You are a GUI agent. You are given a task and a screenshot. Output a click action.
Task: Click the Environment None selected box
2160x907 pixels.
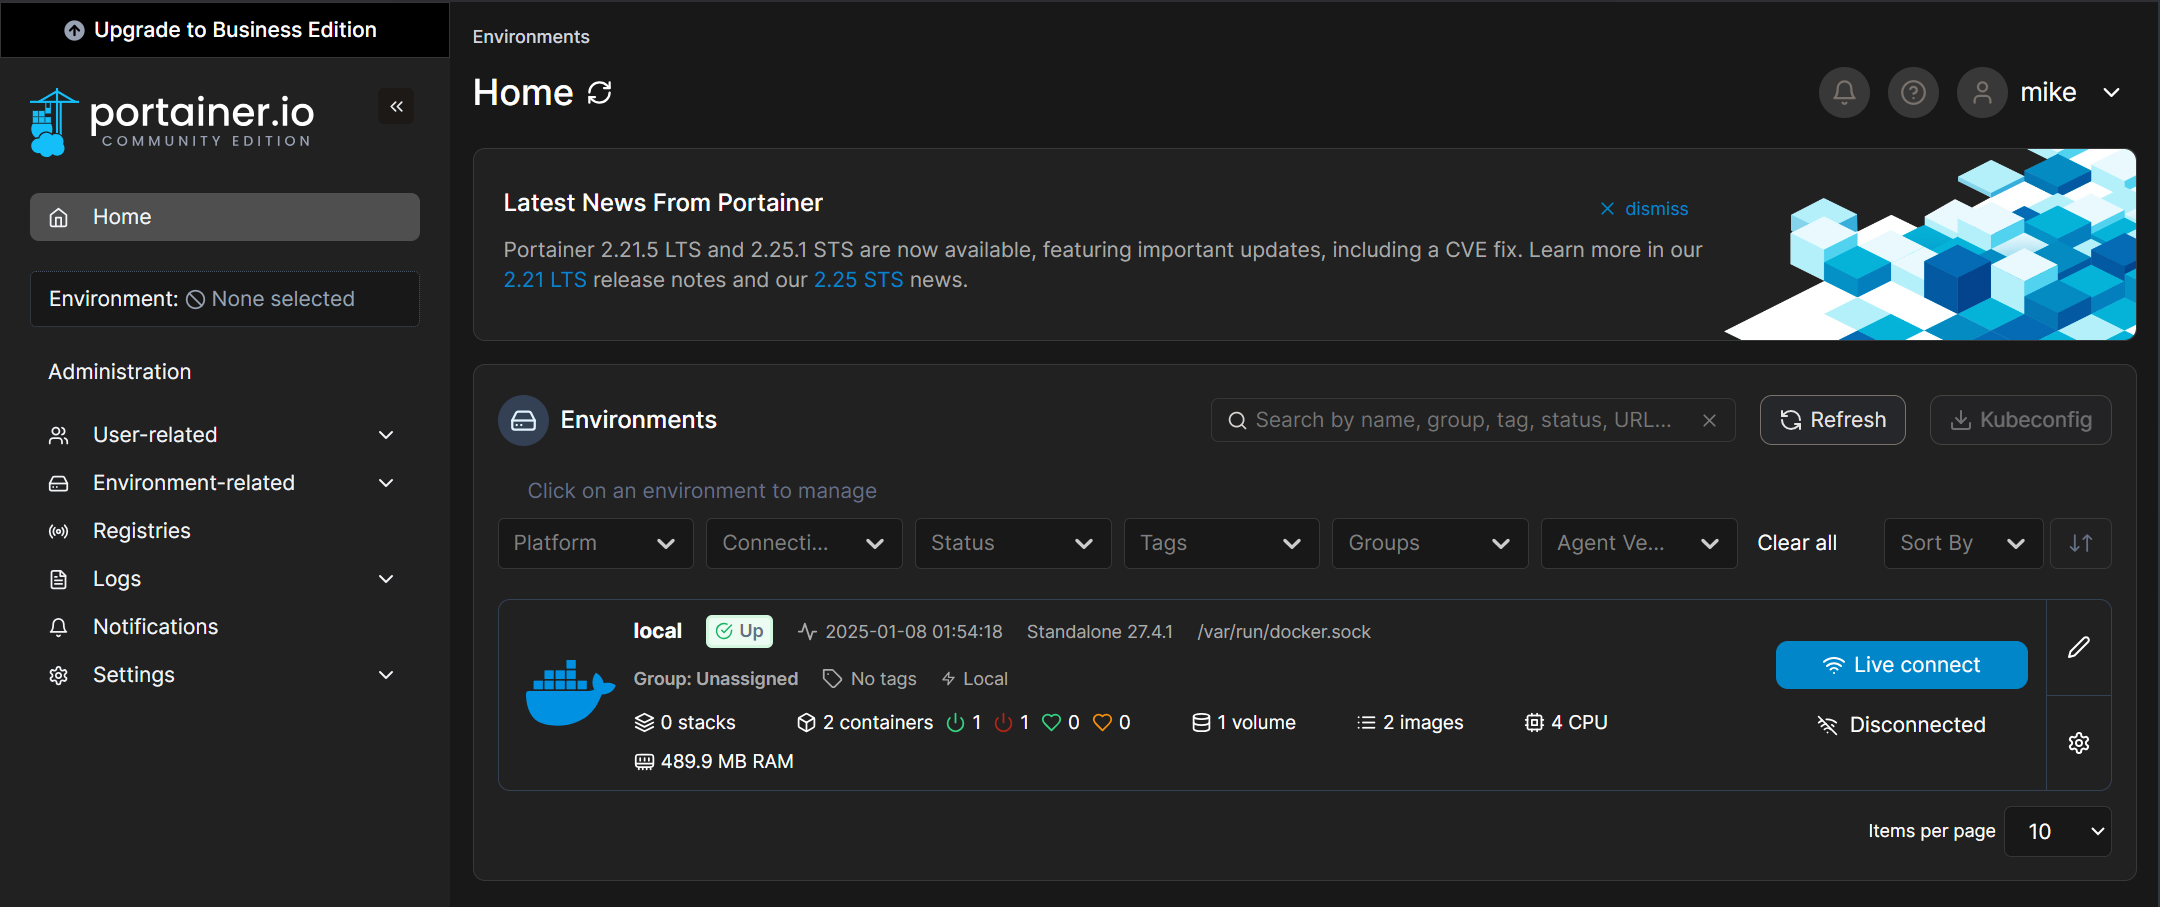[x=224, y=299]
